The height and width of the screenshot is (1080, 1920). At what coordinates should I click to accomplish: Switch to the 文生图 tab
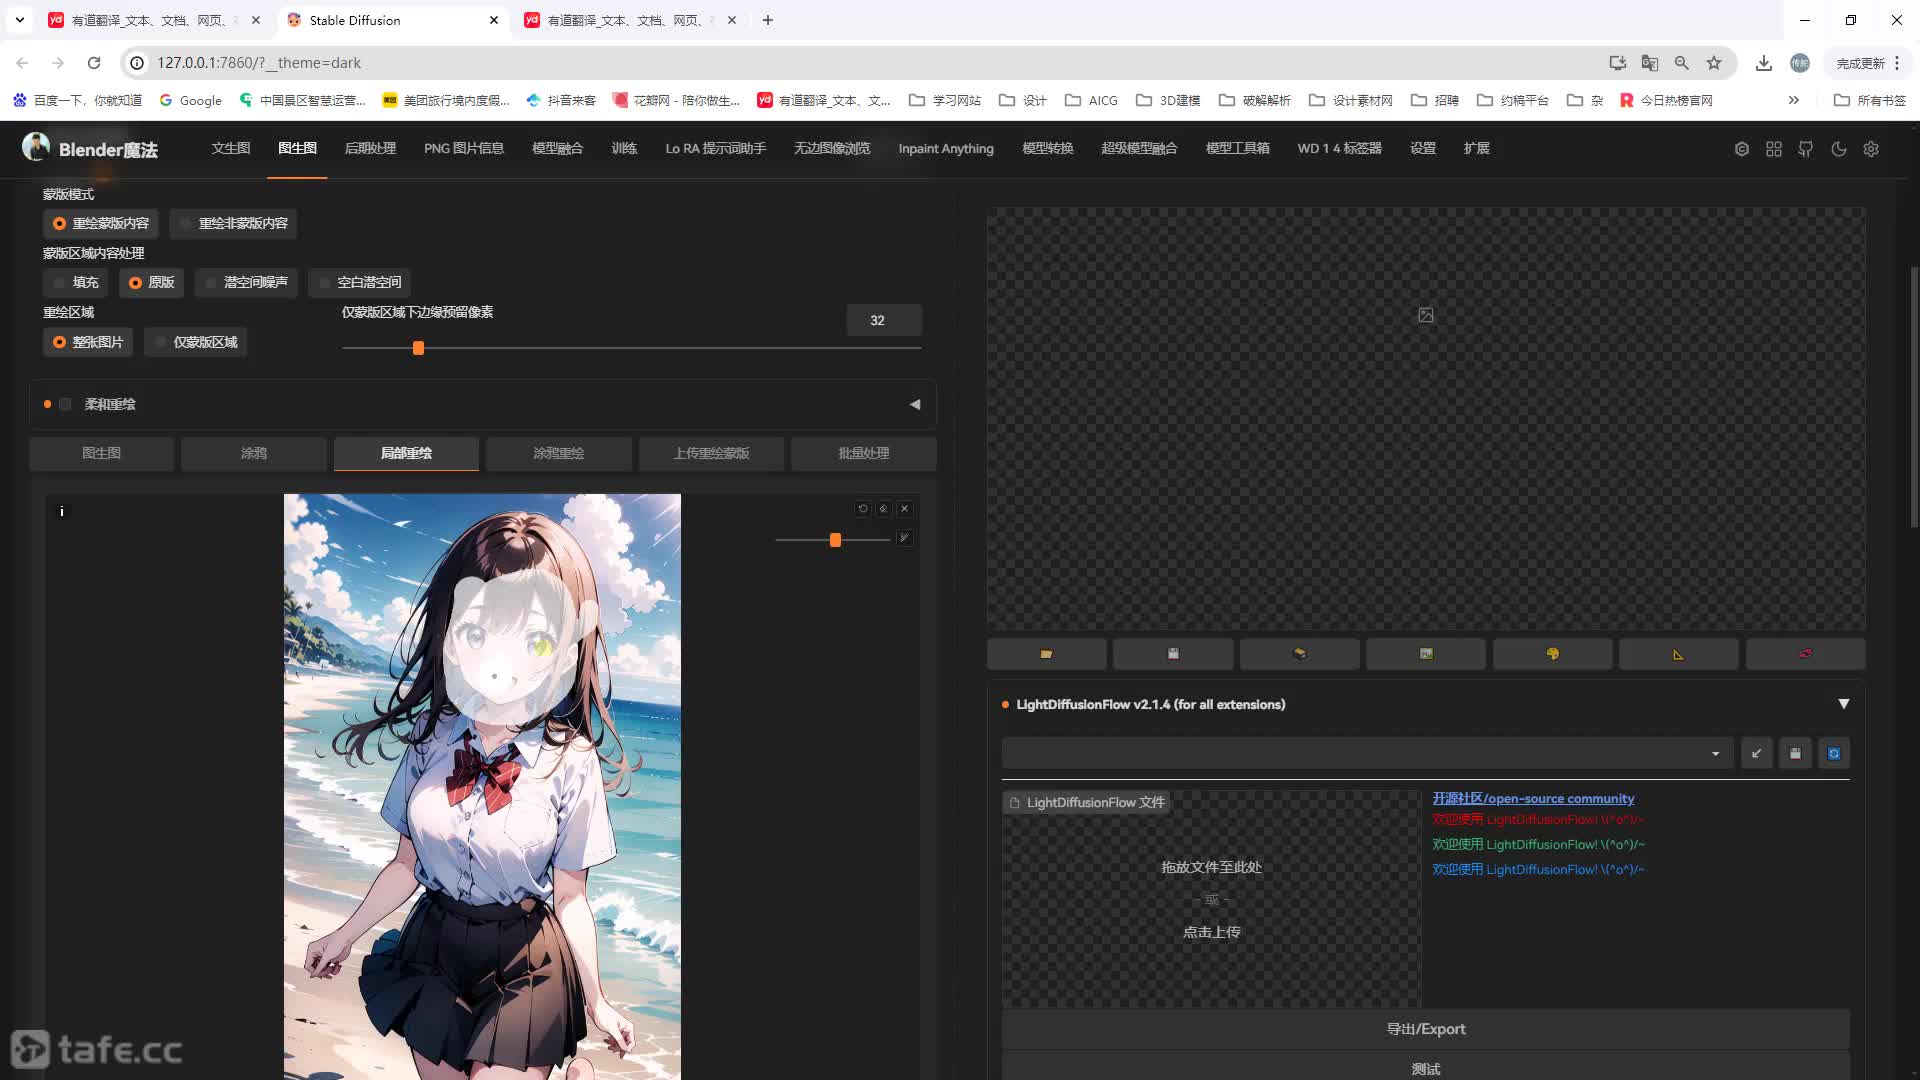coord(231,148)
